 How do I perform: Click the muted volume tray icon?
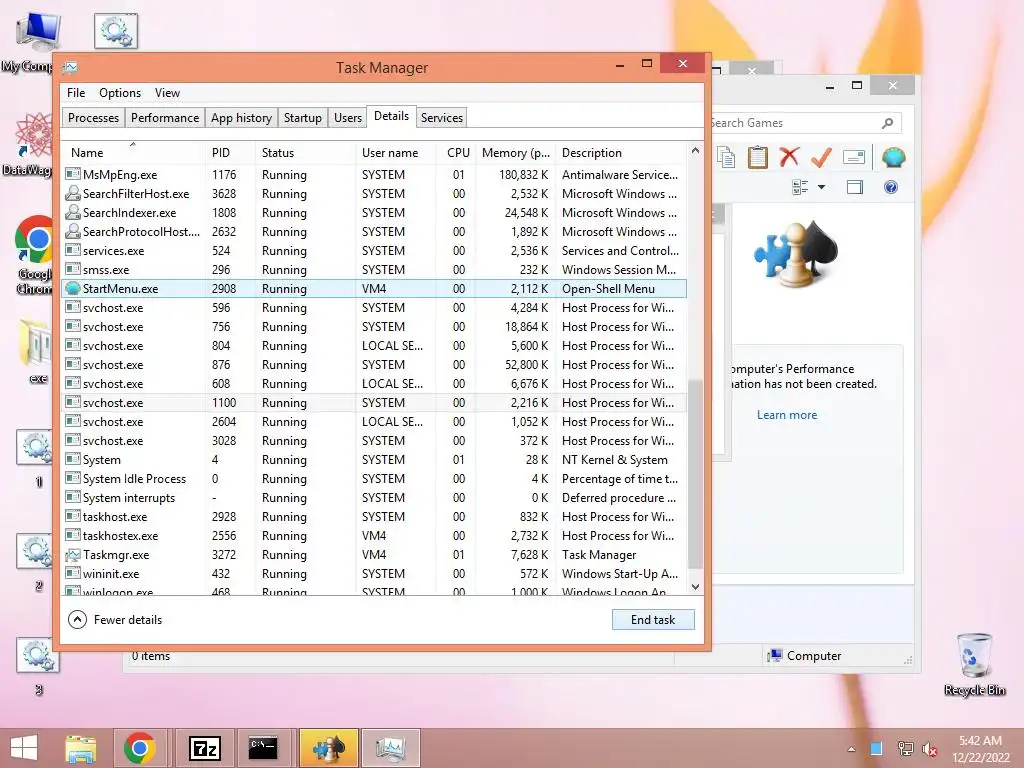929,749
